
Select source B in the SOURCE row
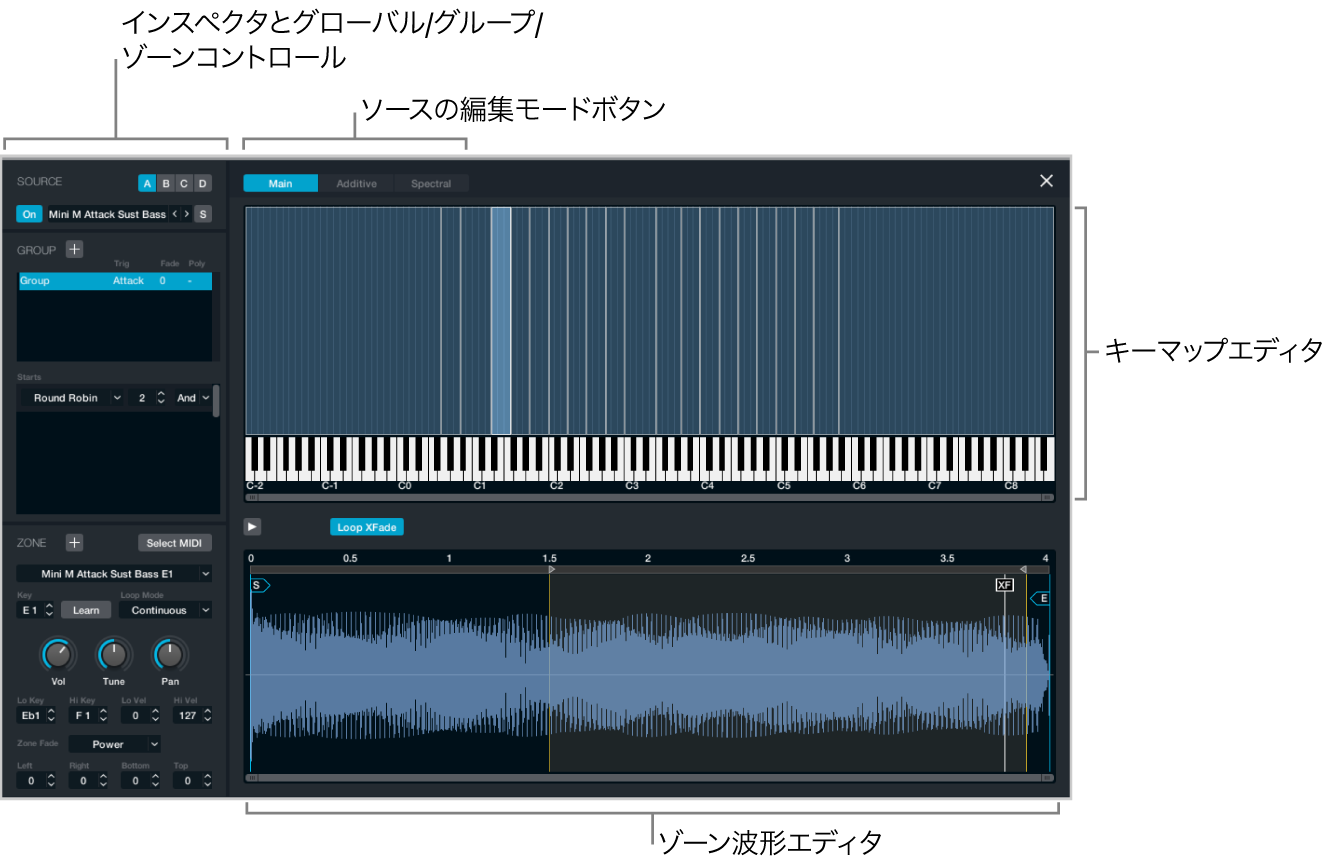pos(164,182)
